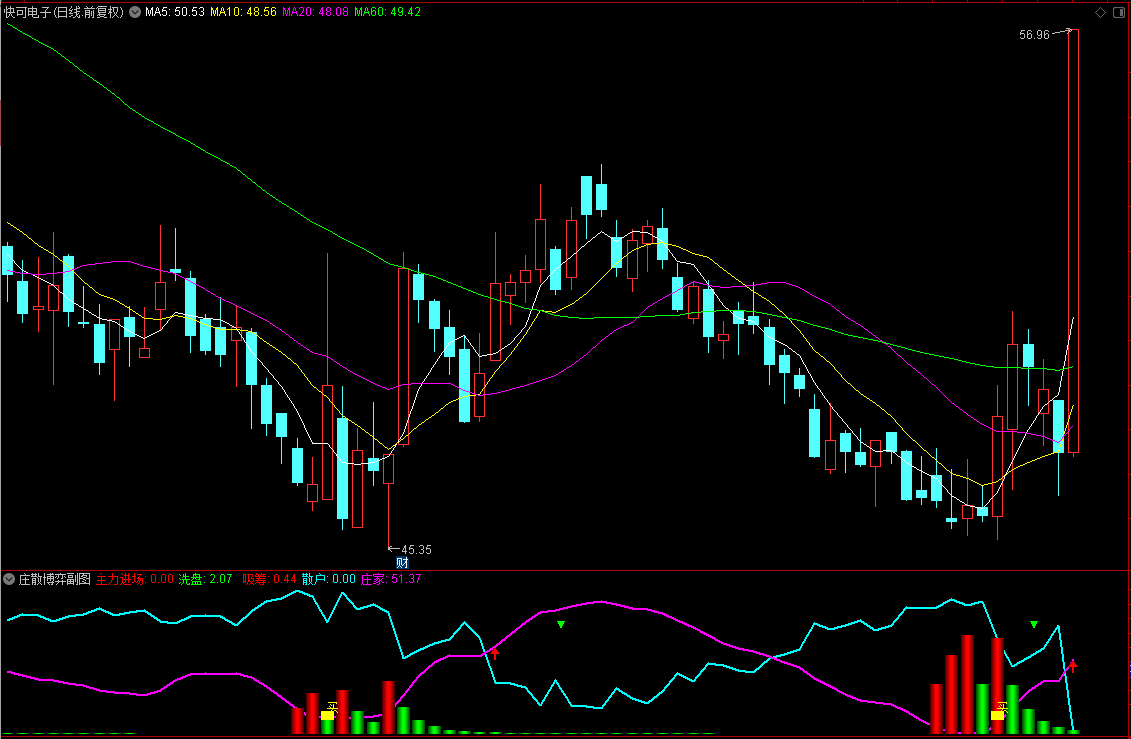Select the tall red limit-up candle at far right
1131x739 pixels.
[x=1073, y=242]
